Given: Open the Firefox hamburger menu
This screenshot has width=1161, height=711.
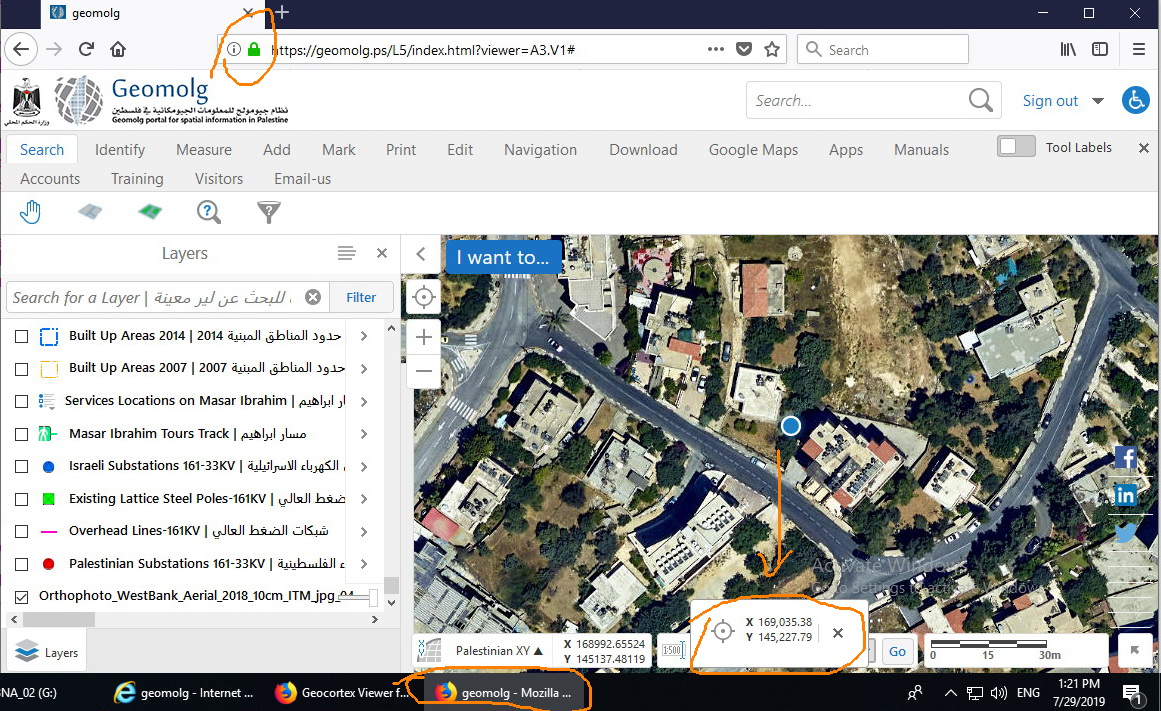Looking at the screenshot, I should click(x=1139, y=49).
